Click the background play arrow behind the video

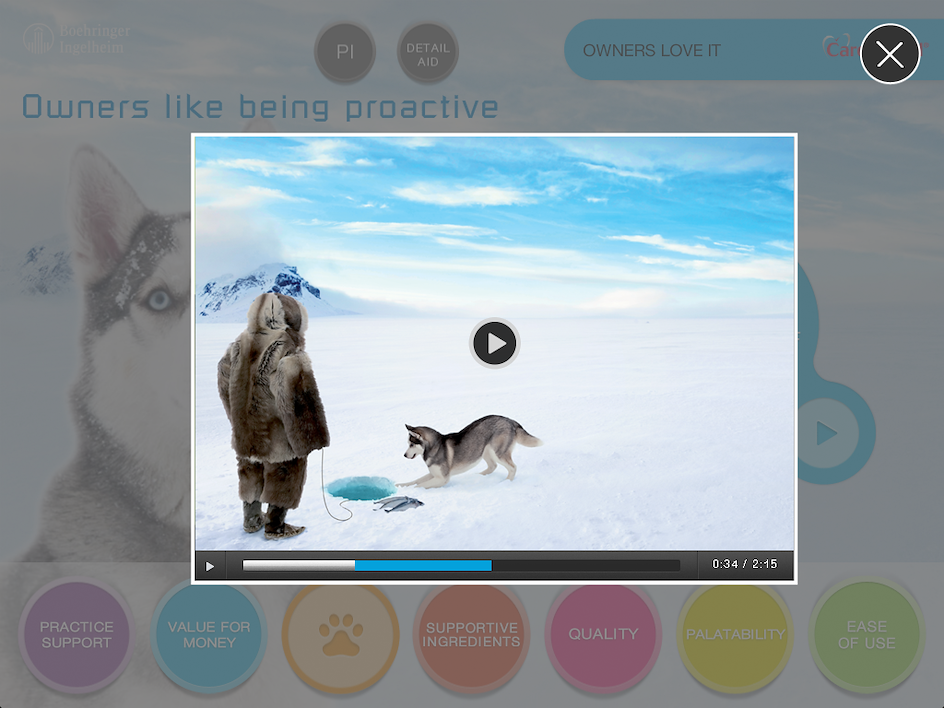pos(828,433)
